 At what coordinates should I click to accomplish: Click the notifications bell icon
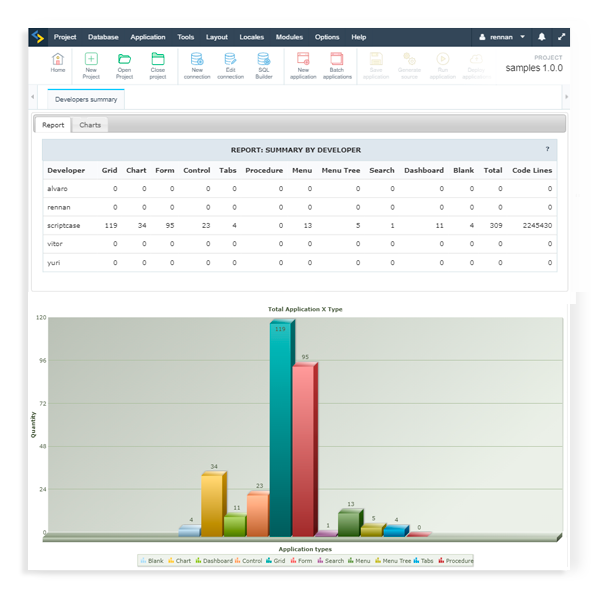[x=542, y=37]
